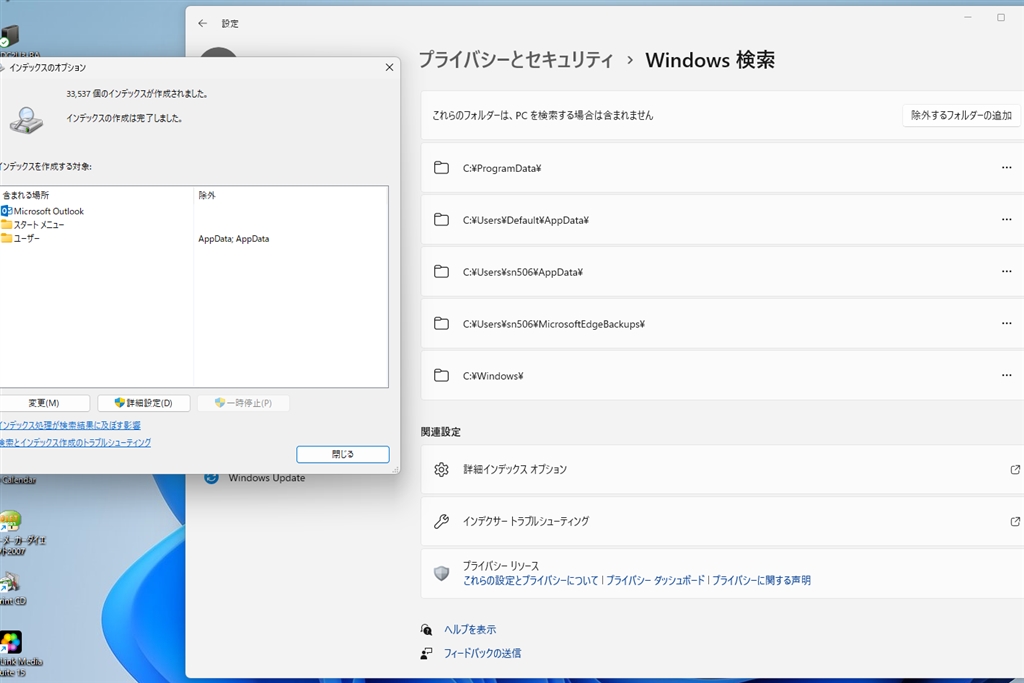Open プライバシー ダッシュボード link

pyautogui.click(x=656, y=580)
